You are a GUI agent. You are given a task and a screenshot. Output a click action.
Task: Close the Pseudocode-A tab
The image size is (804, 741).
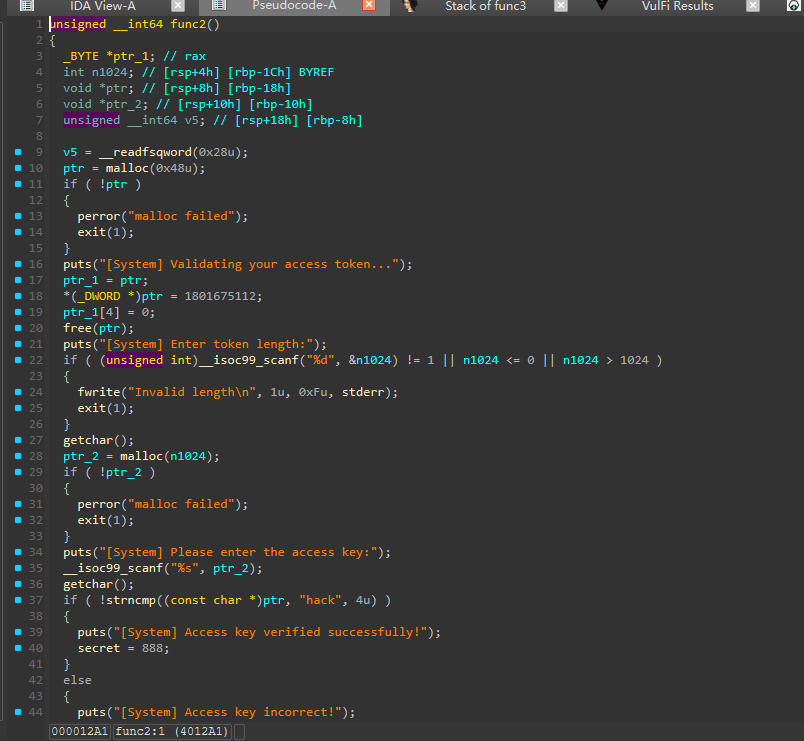[369, 6]
